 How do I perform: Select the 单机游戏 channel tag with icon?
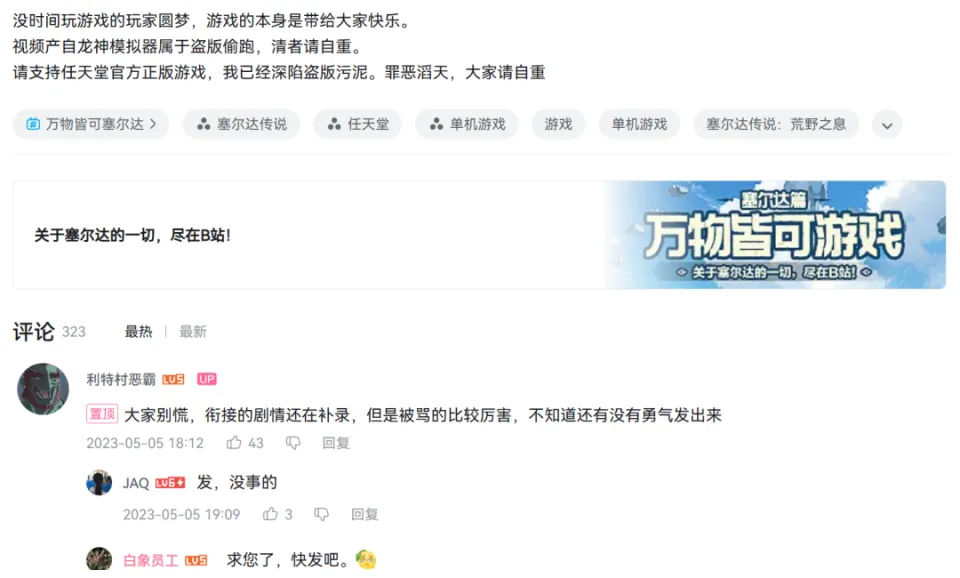tap(467, 124)
